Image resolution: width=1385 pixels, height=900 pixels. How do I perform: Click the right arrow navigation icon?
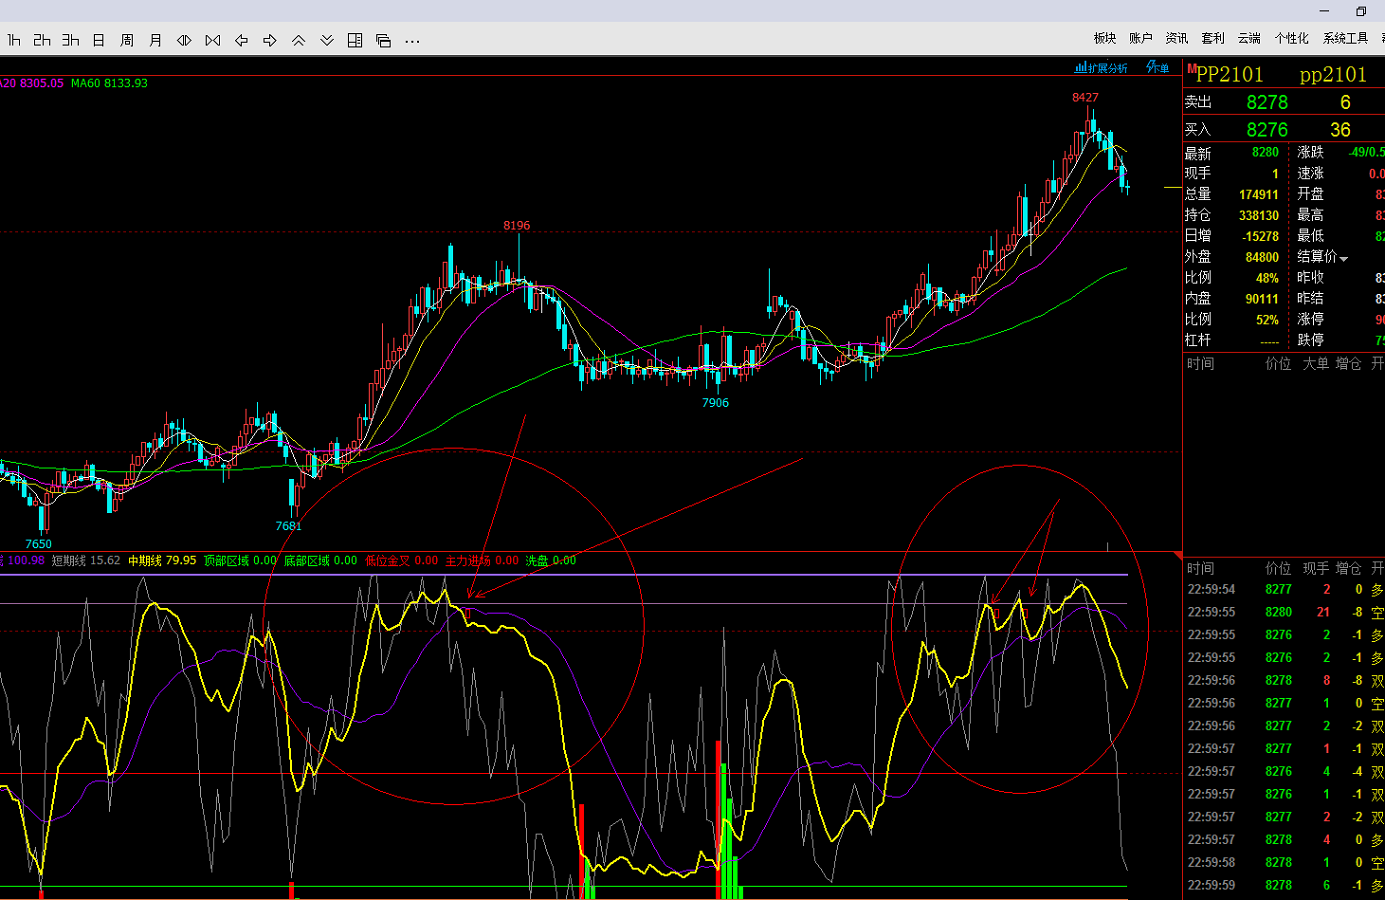(270, 40)
